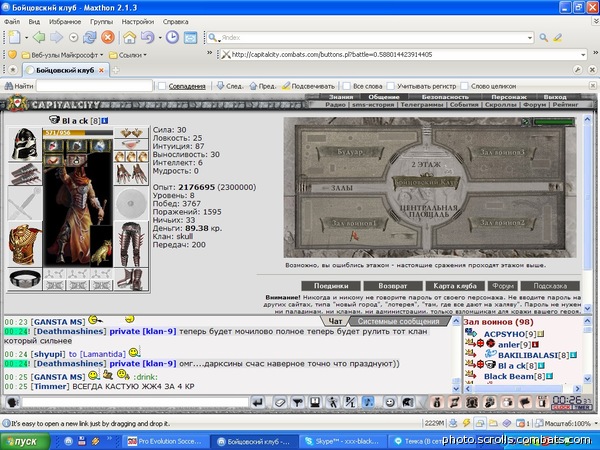600x450 pixels.
Task: Open the Файл menu
Action: [x=12, y=22]
